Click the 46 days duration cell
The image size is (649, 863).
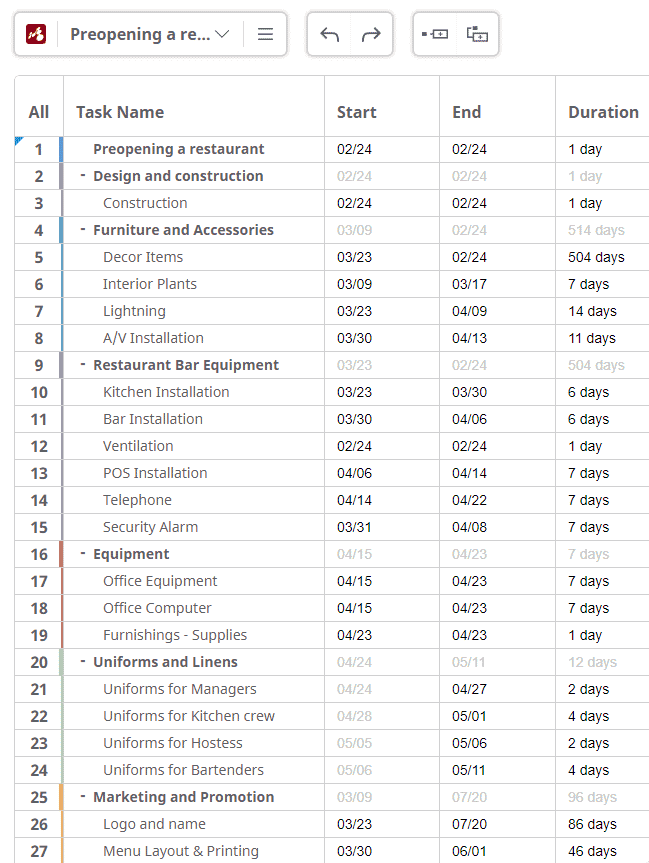pos(592,851)
